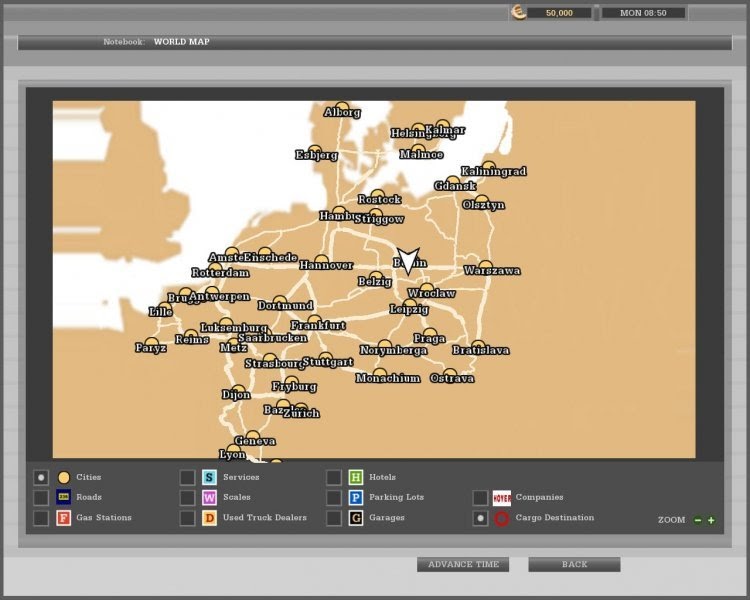This screenshot has height=600, width=750.
Task: Click the Alborg city marker
Action: (x=342, y=106)
